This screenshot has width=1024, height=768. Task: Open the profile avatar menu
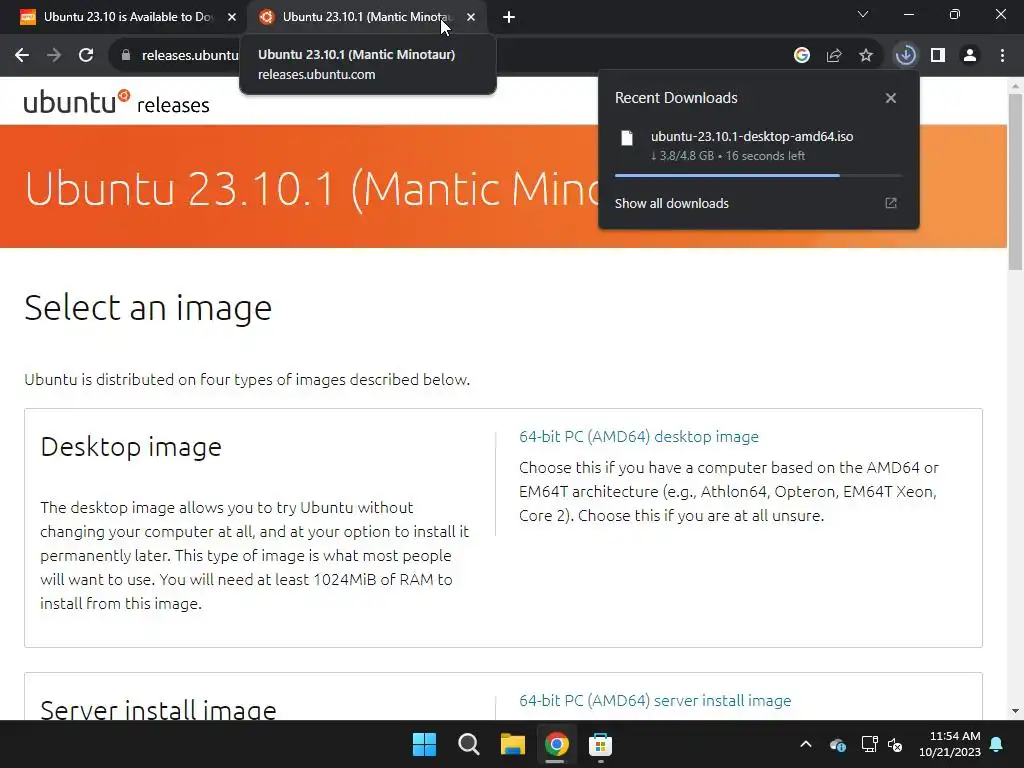pos(970,56)
